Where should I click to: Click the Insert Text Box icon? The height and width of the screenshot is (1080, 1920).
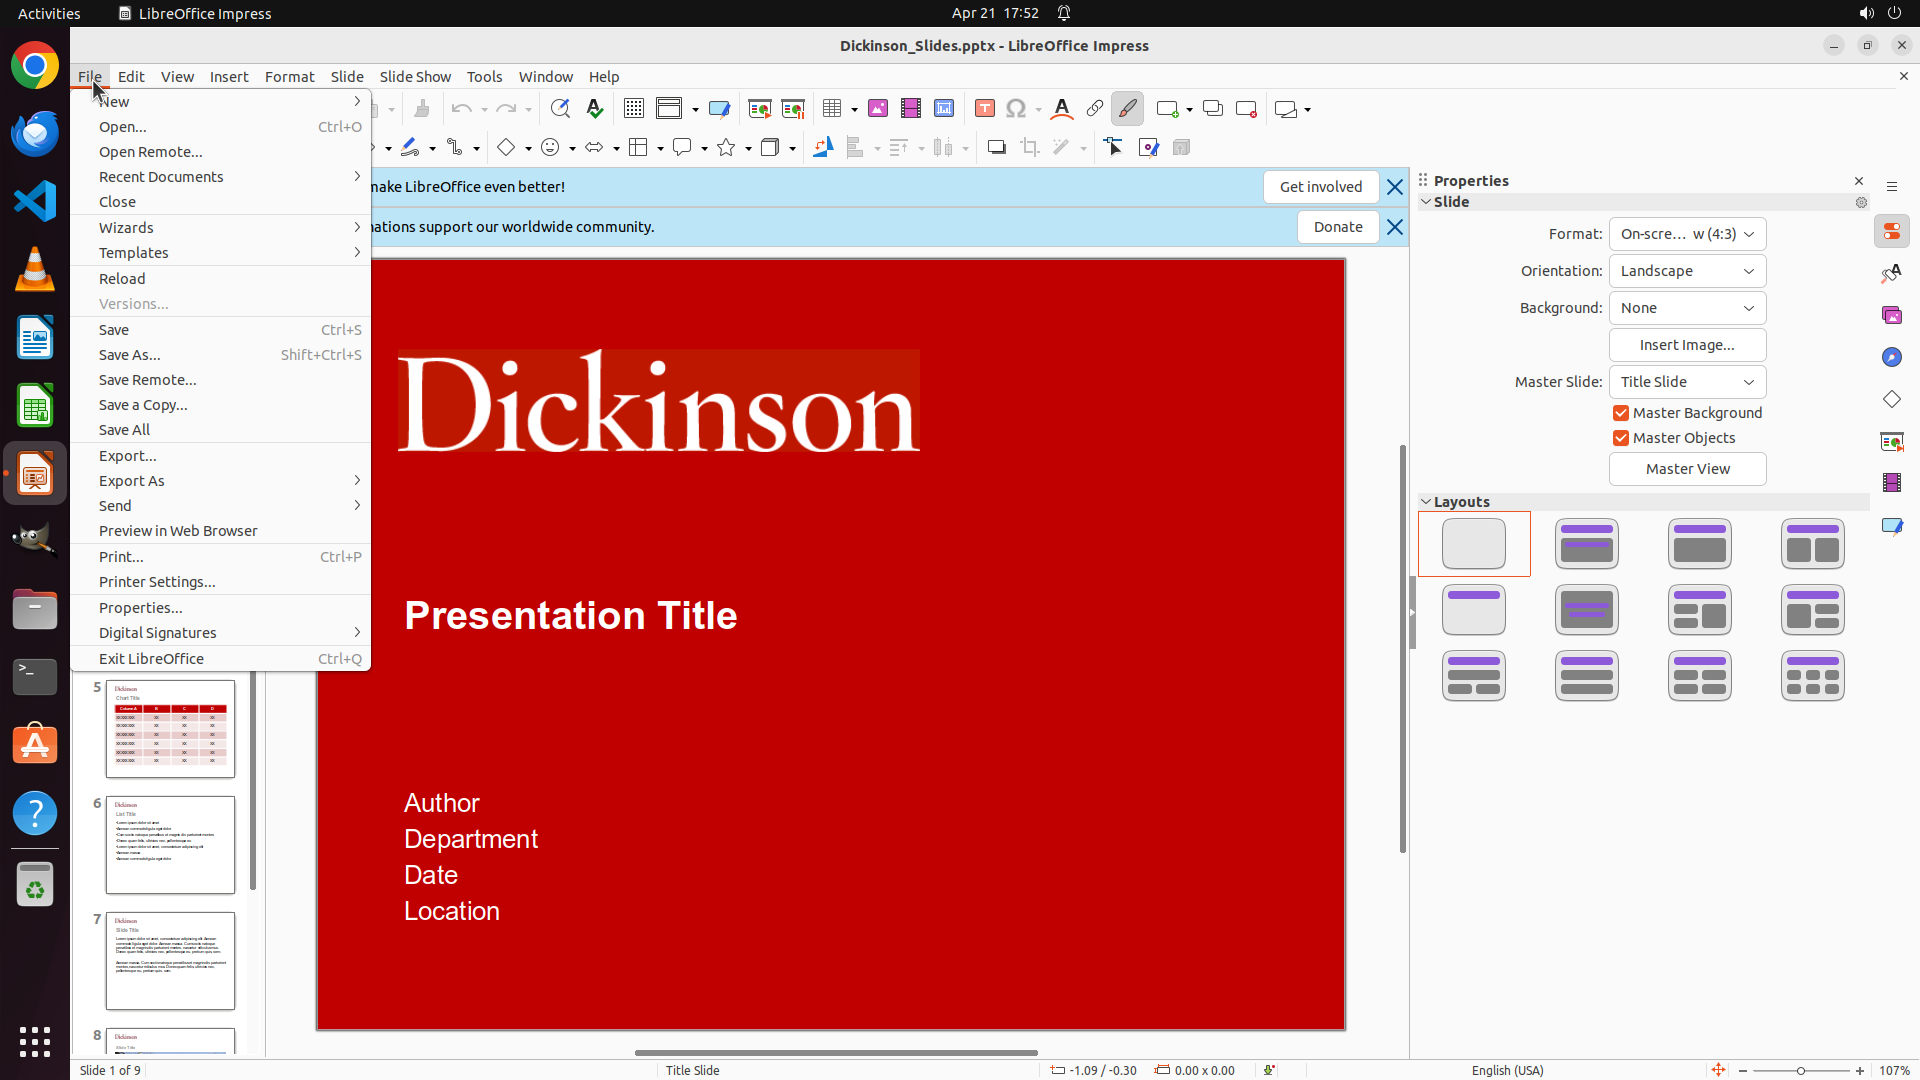pos(984,109)
